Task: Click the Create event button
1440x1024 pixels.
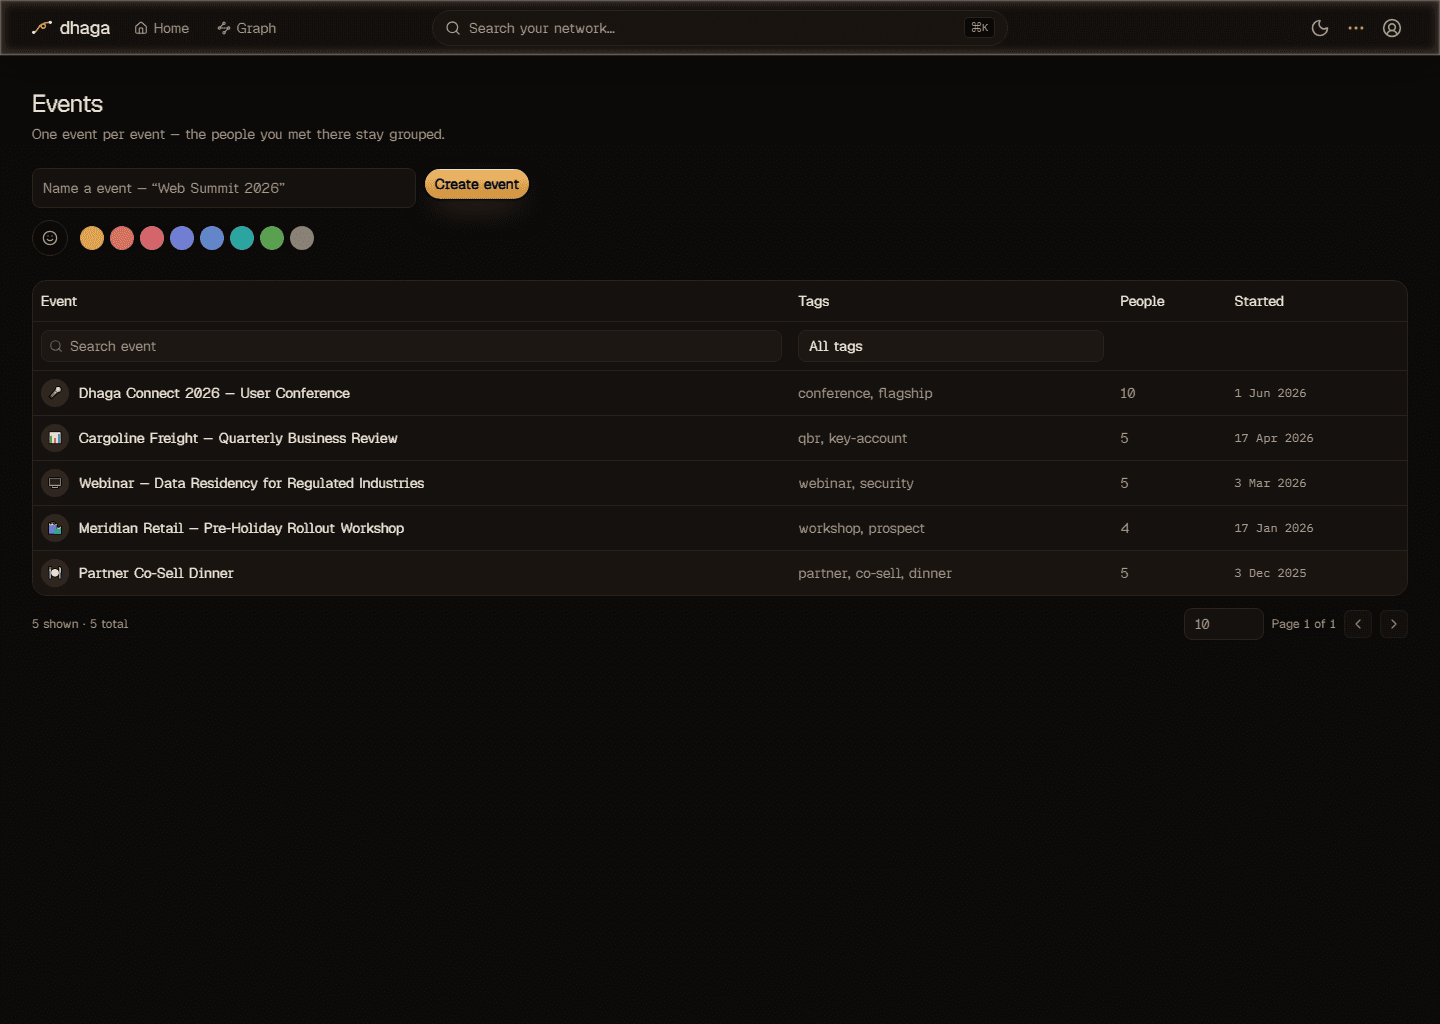Action: pos(477,184)
